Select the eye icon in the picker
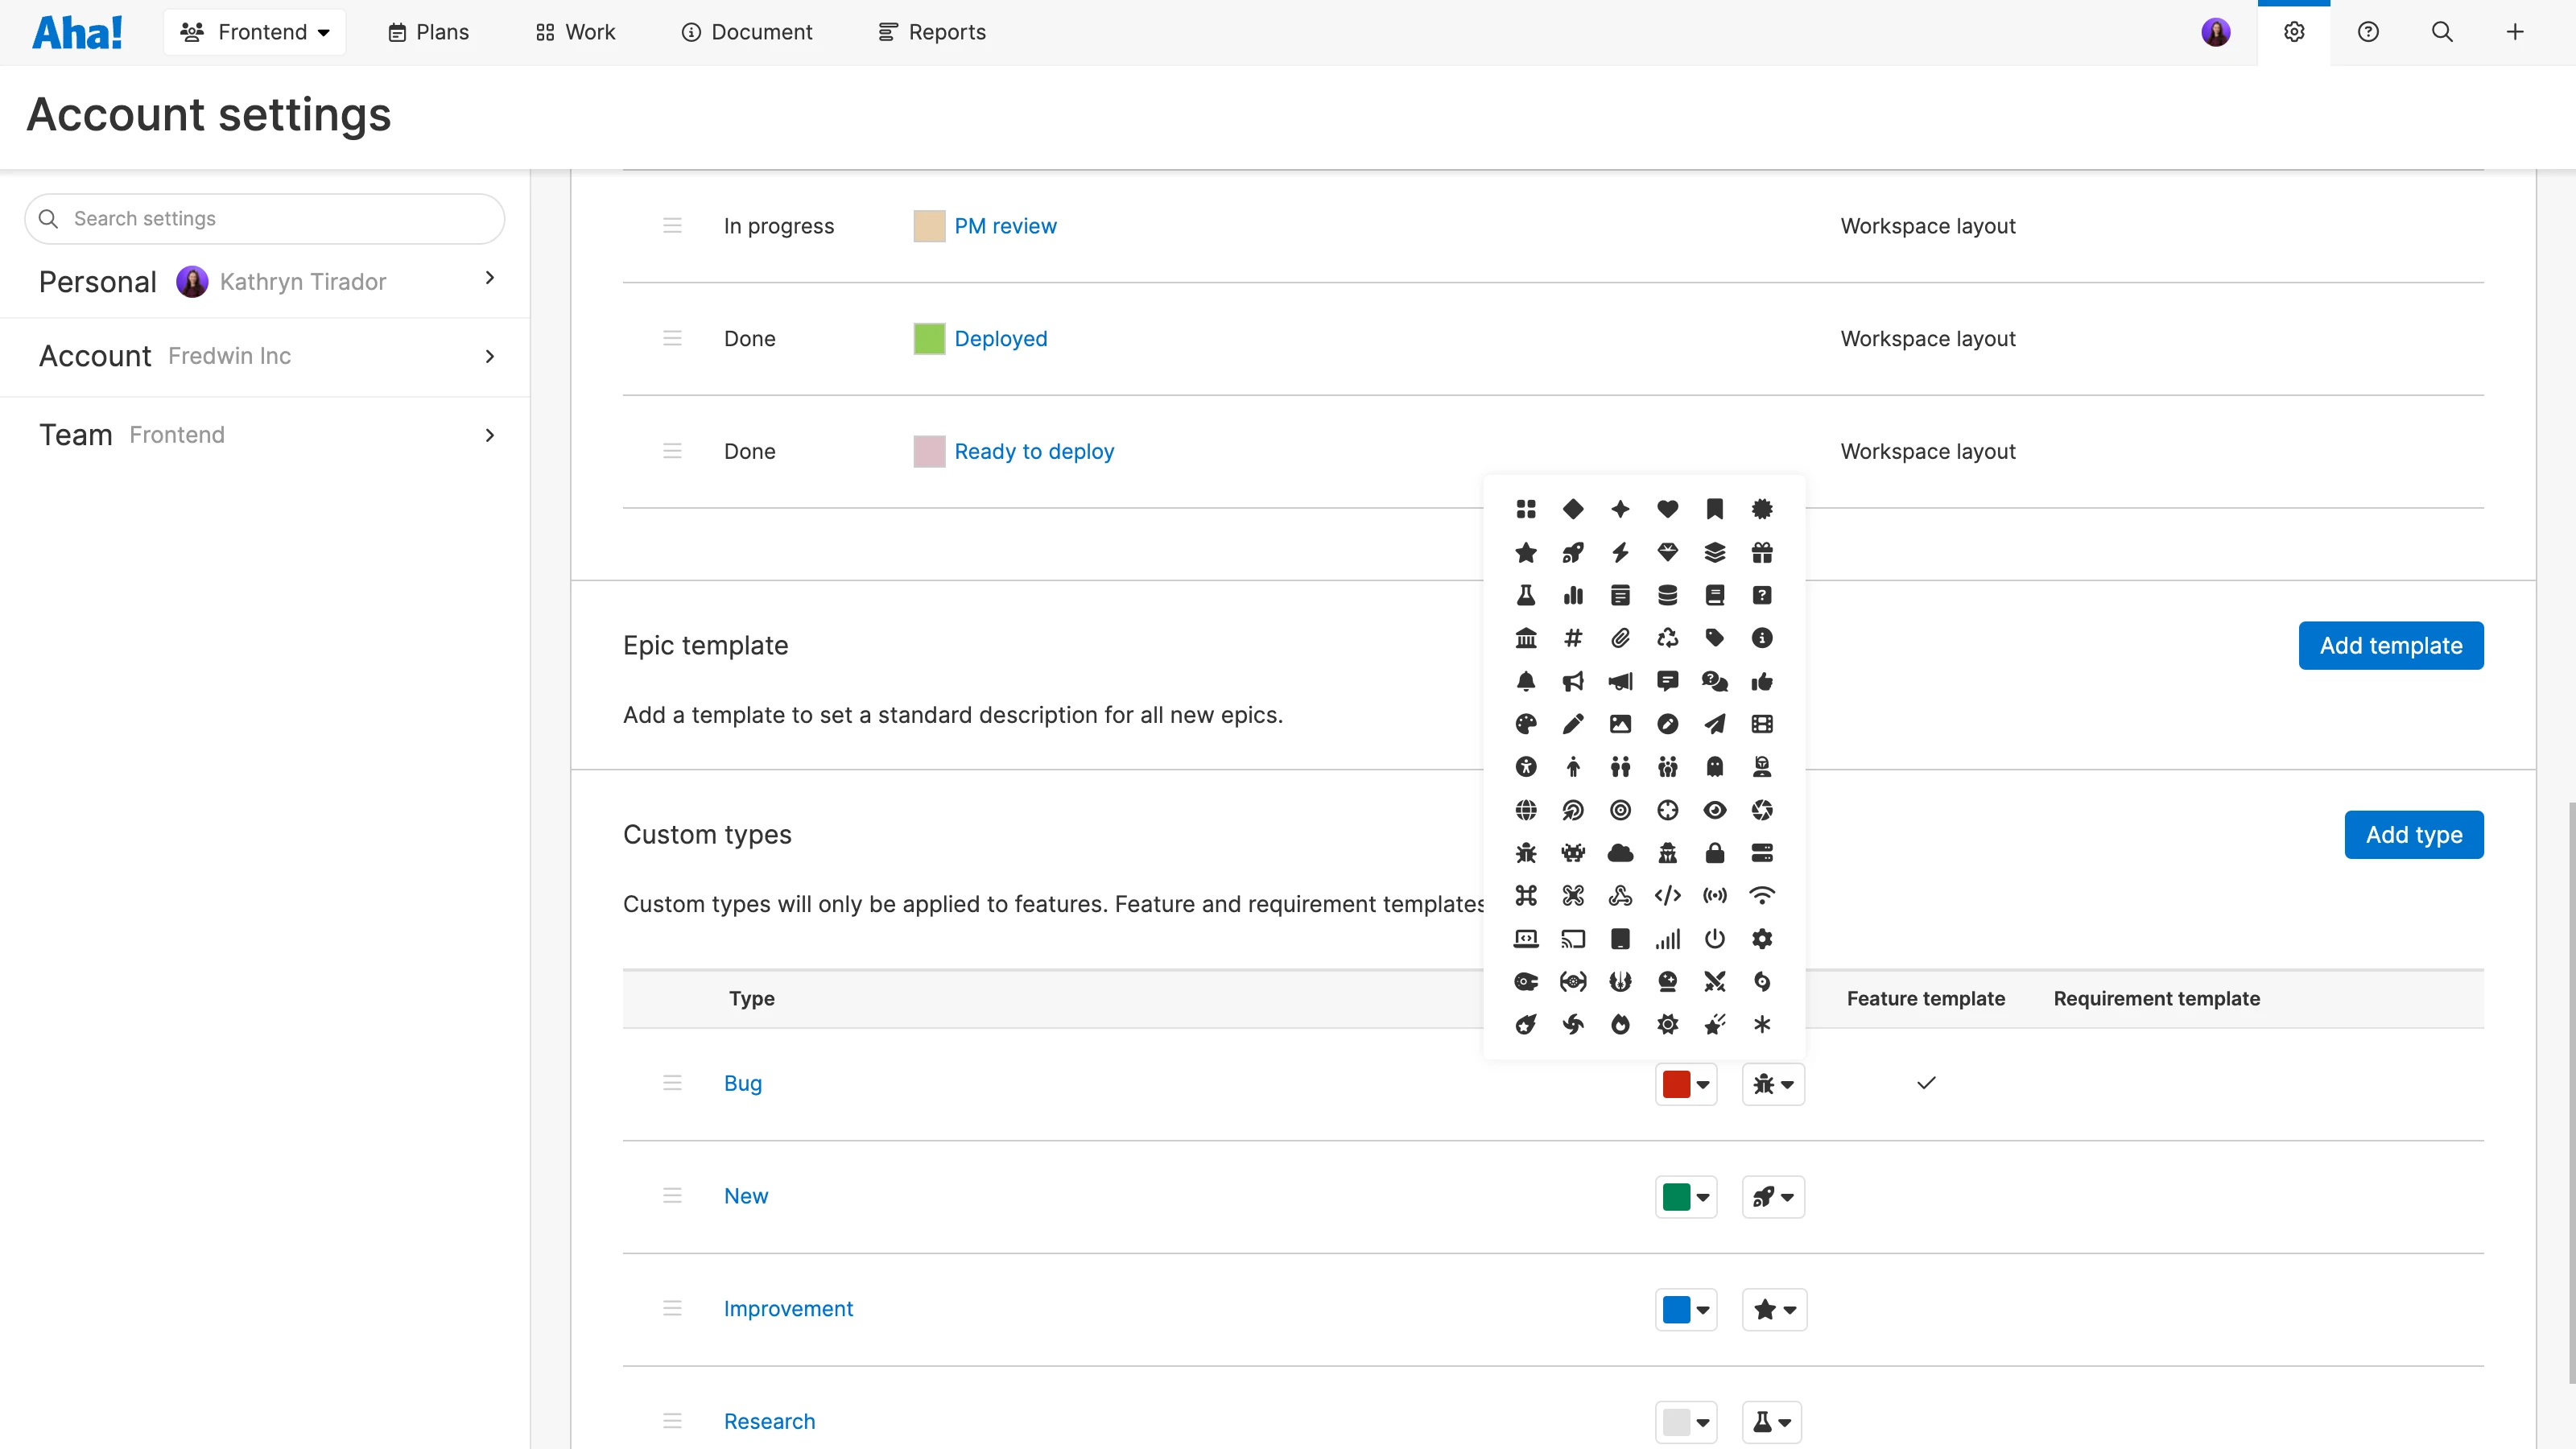The height and width of the screenshot is (1449, 2576). pyautogui.click(x=1714, y=810)
